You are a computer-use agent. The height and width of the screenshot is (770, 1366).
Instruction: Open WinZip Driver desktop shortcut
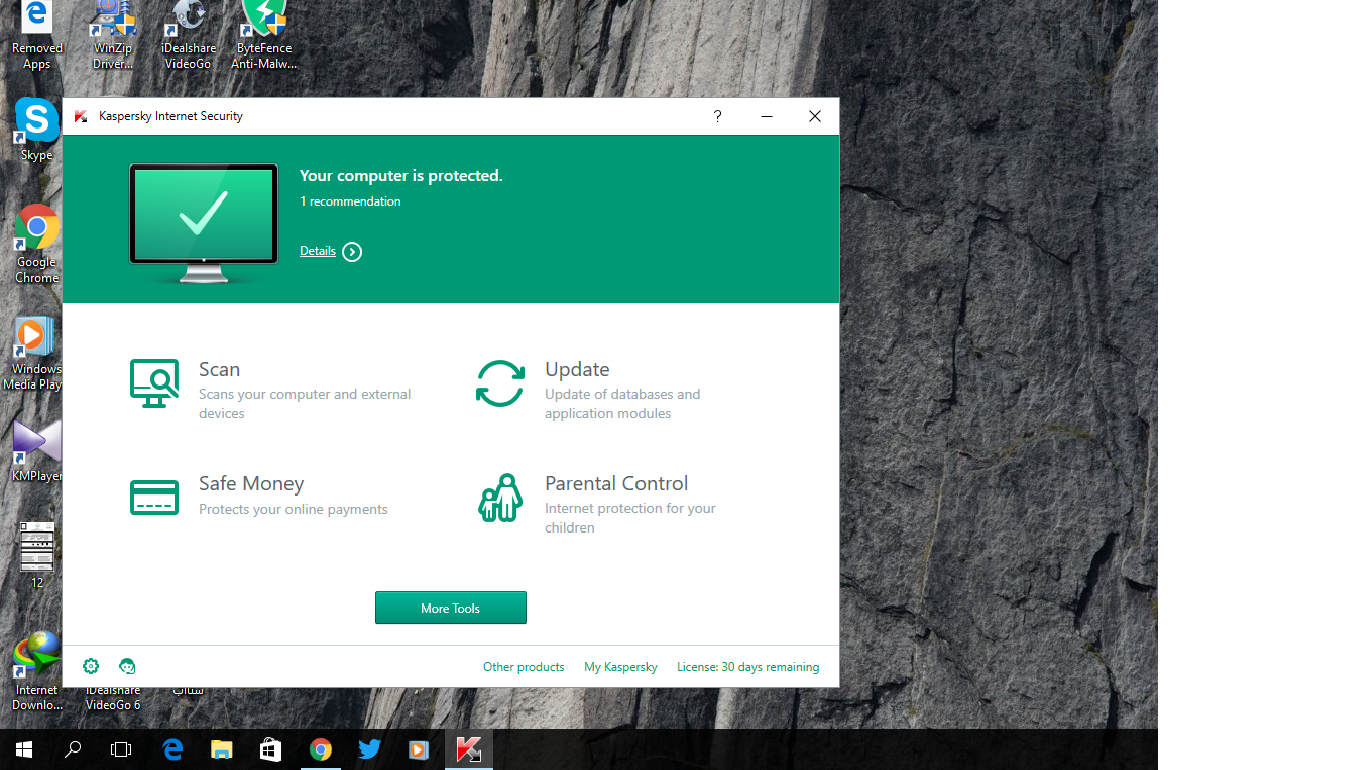(x=113, y=35)
